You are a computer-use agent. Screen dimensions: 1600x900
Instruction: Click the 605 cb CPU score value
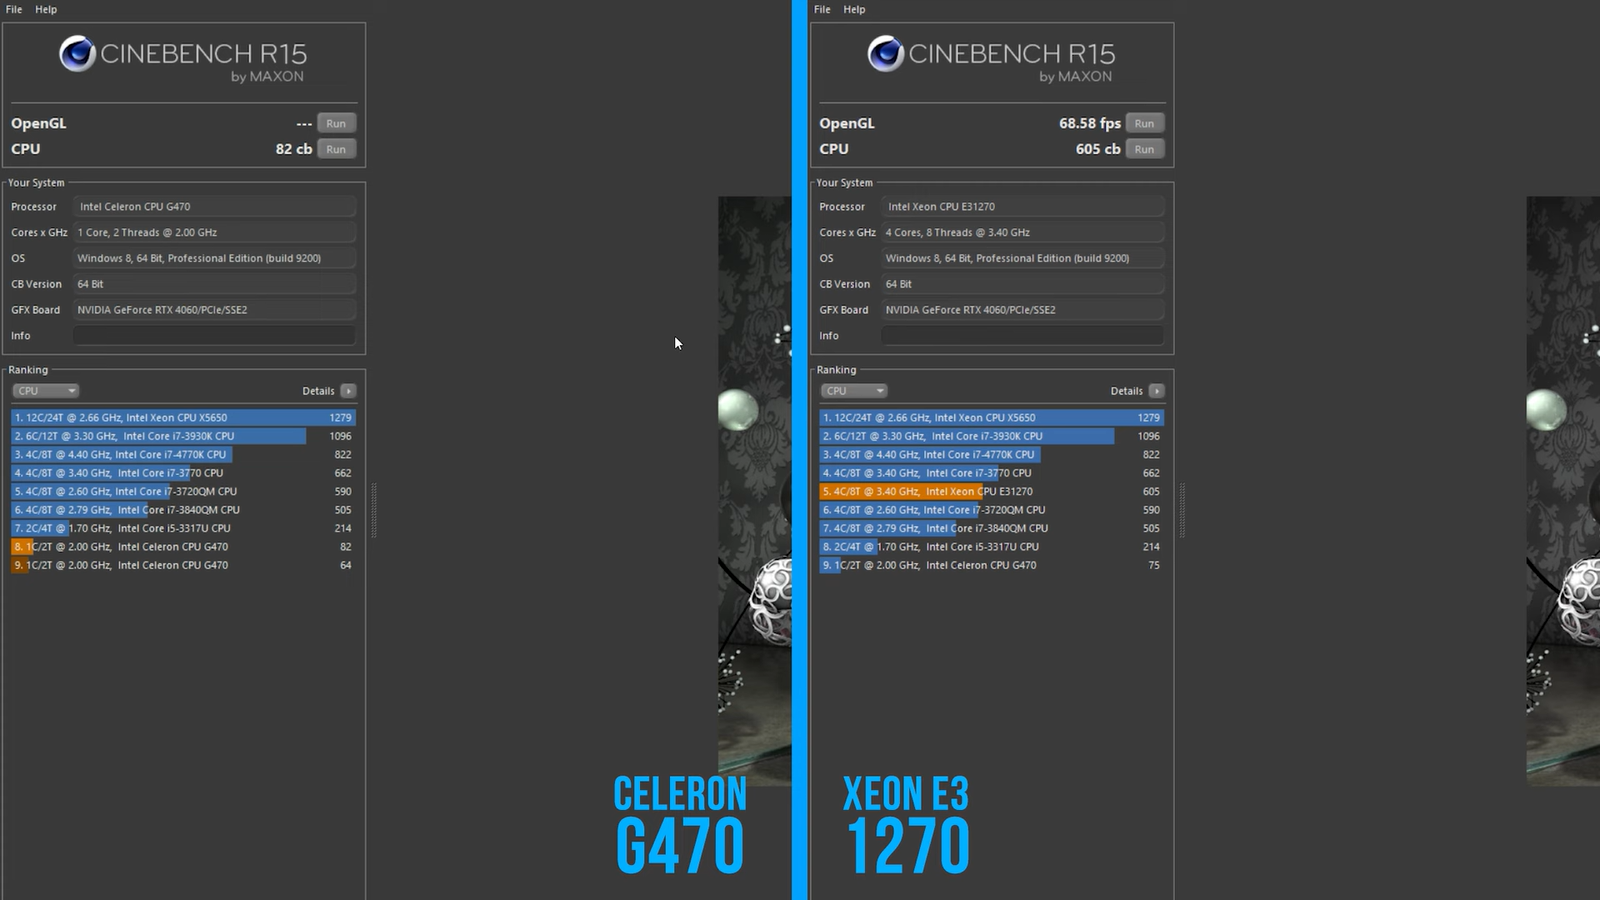1098,149
